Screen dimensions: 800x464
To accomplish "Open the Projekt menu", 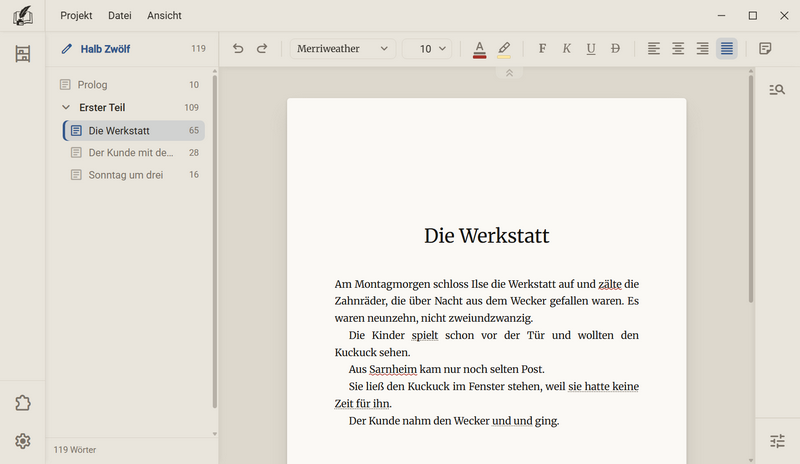I will pyautogui.click(x=76, y=16).
